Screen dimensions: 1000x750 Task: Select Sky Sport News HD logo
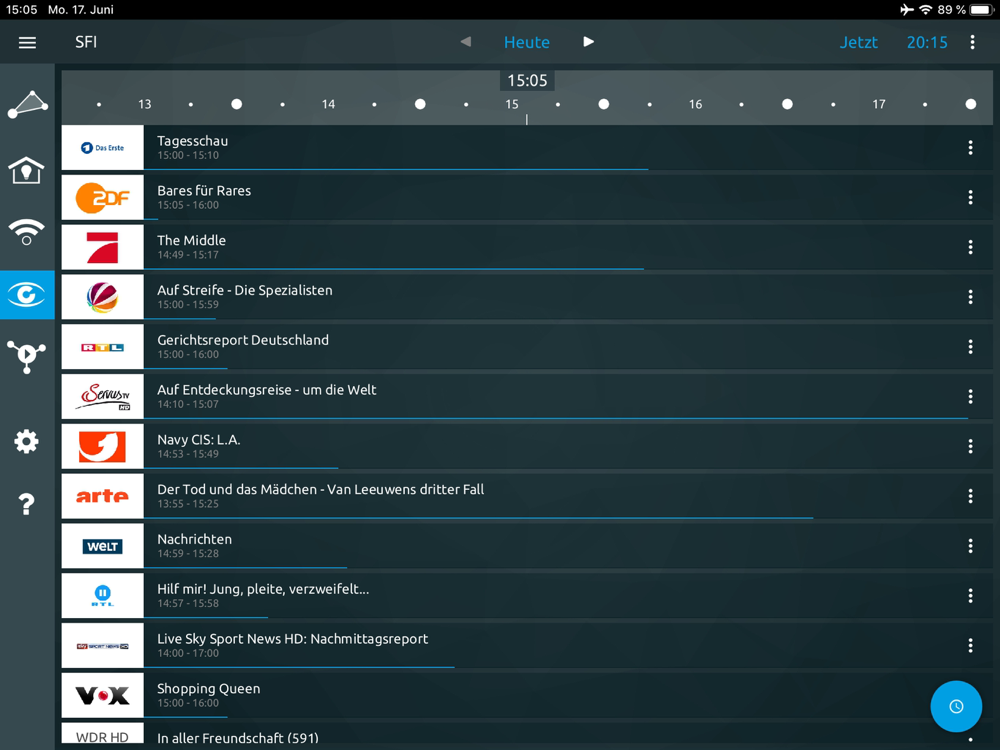coord(103,645)
